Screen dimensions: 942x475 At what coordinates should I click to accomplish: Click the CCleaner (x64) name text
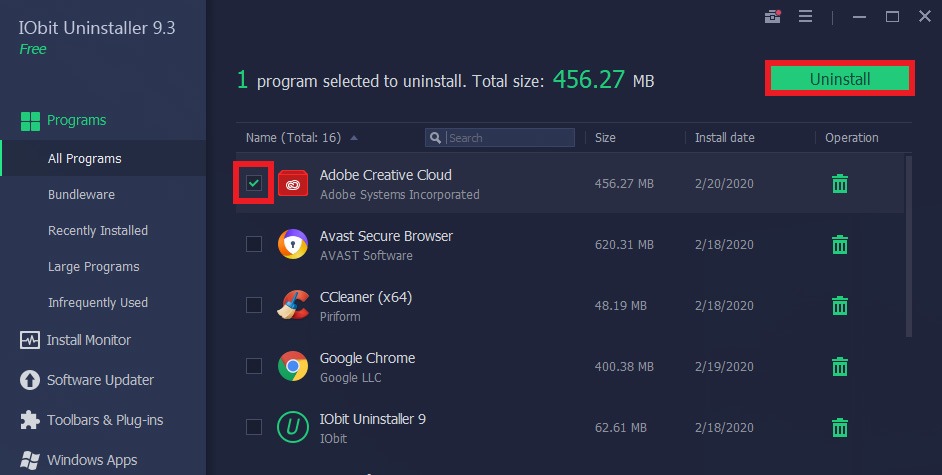click(x=366, y=297)
